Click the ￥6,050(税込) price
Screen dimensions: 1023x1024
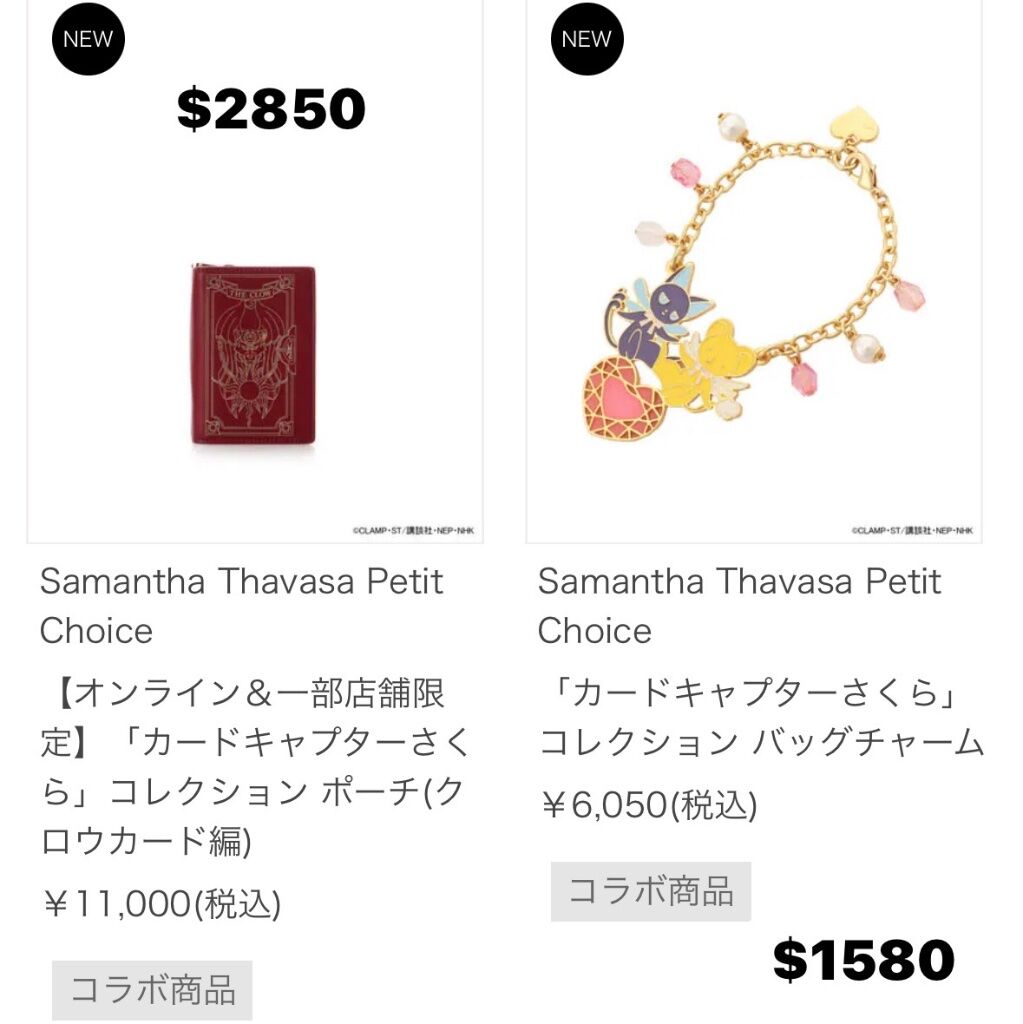tap(648, 805)
